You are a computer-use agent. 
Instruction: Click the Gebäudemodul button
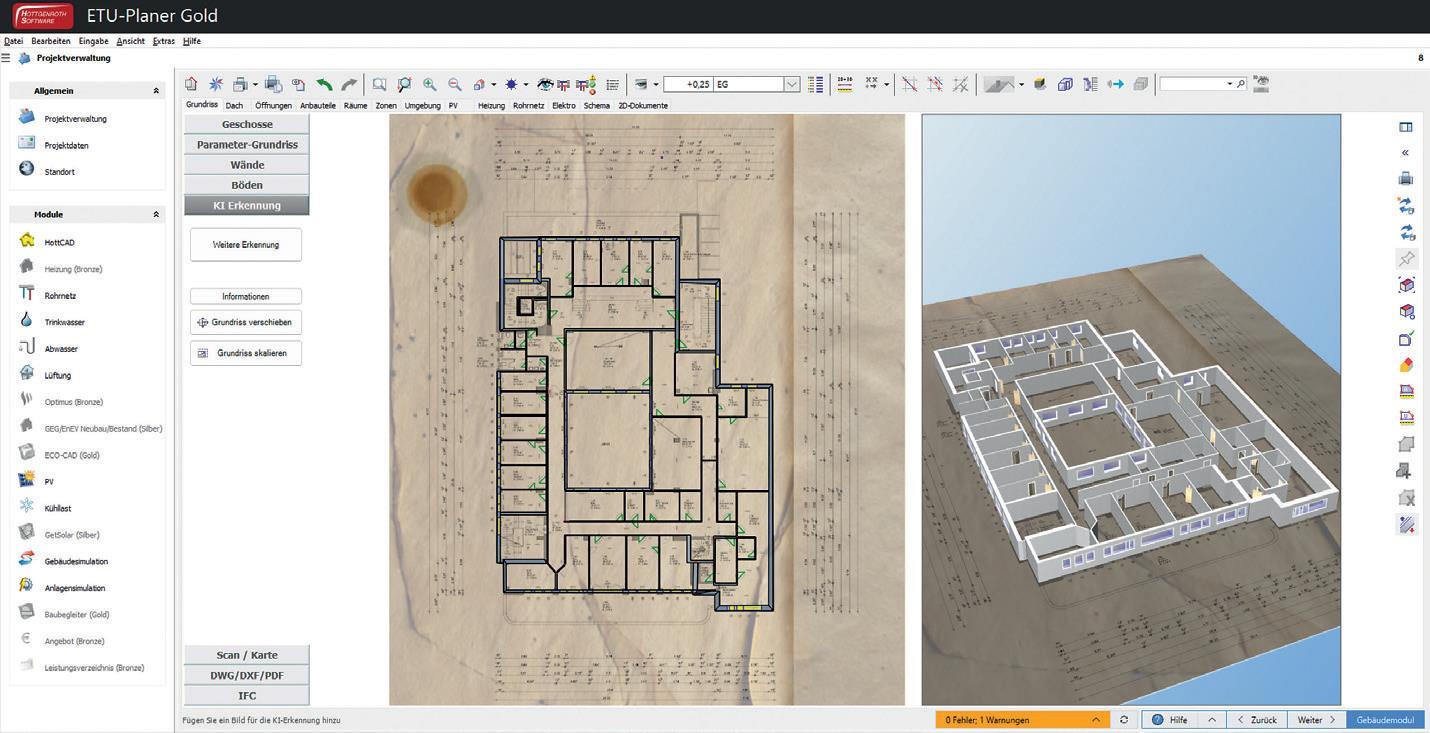click(x=1385, y=720)
